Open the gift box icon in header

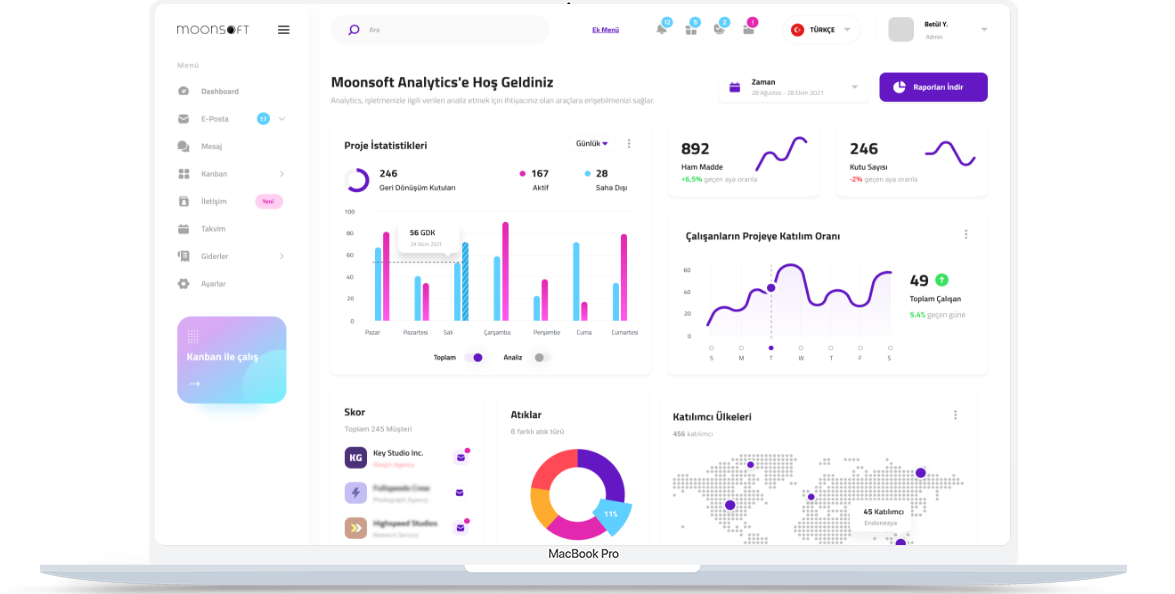(x=690, y=29)
